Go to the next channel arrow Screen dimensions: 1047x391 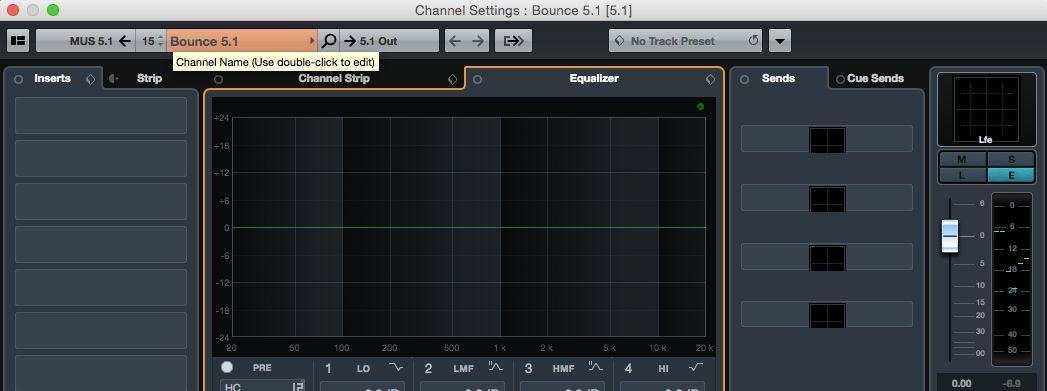point(478,41)
